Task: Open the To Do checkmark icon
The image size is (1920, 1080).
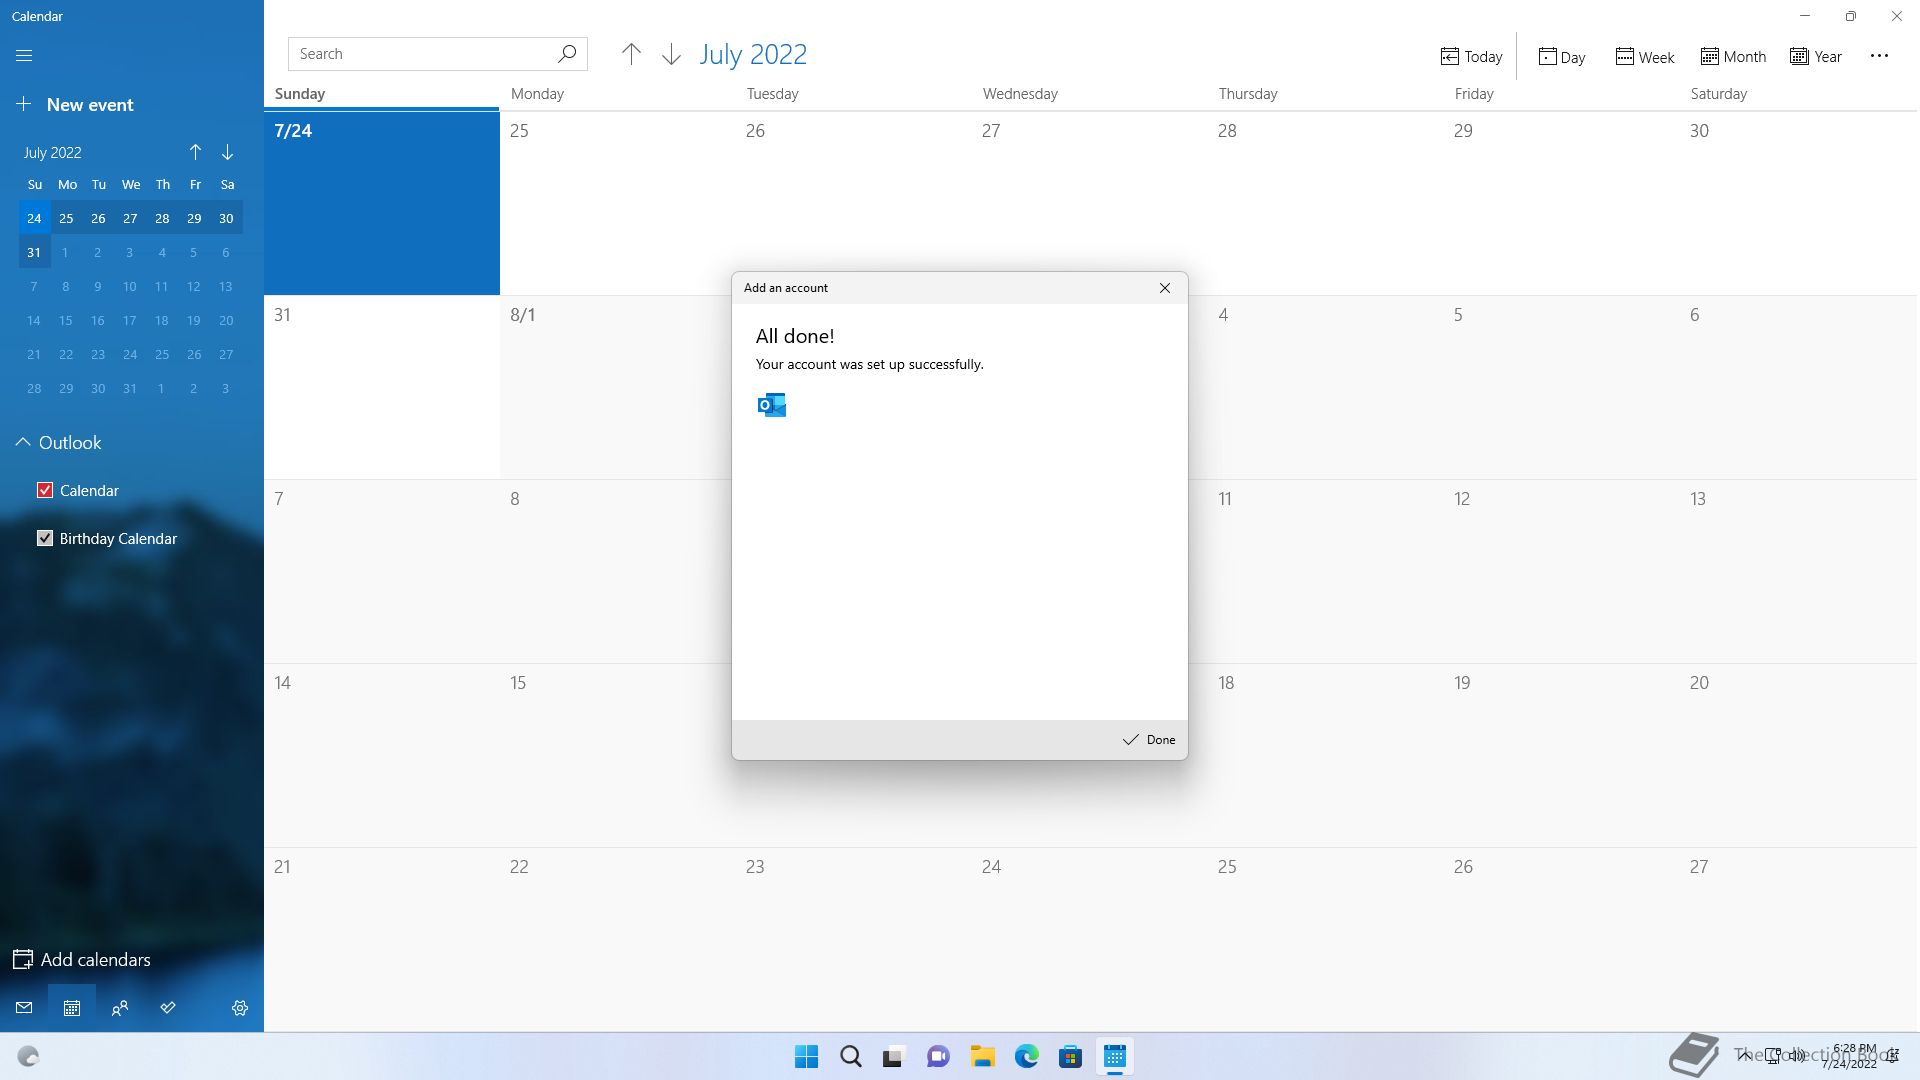Action: tap(168, 1008)
